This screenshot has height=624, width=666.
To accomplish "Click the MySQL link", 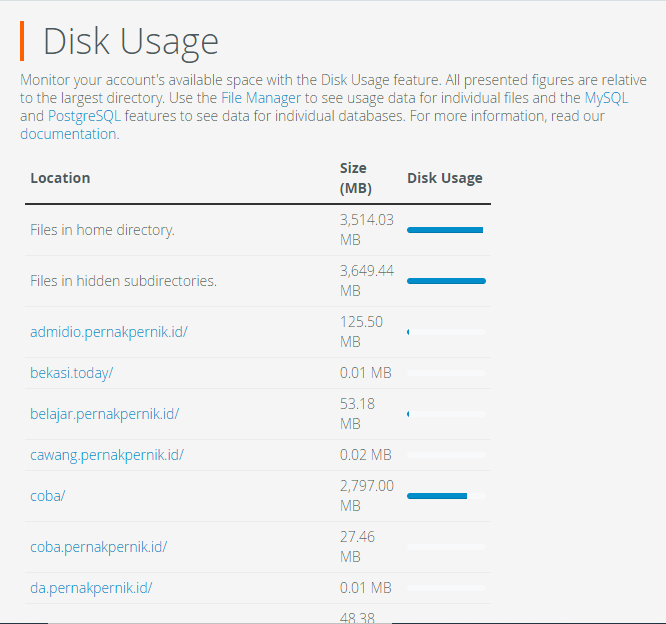I will (606, 98).
